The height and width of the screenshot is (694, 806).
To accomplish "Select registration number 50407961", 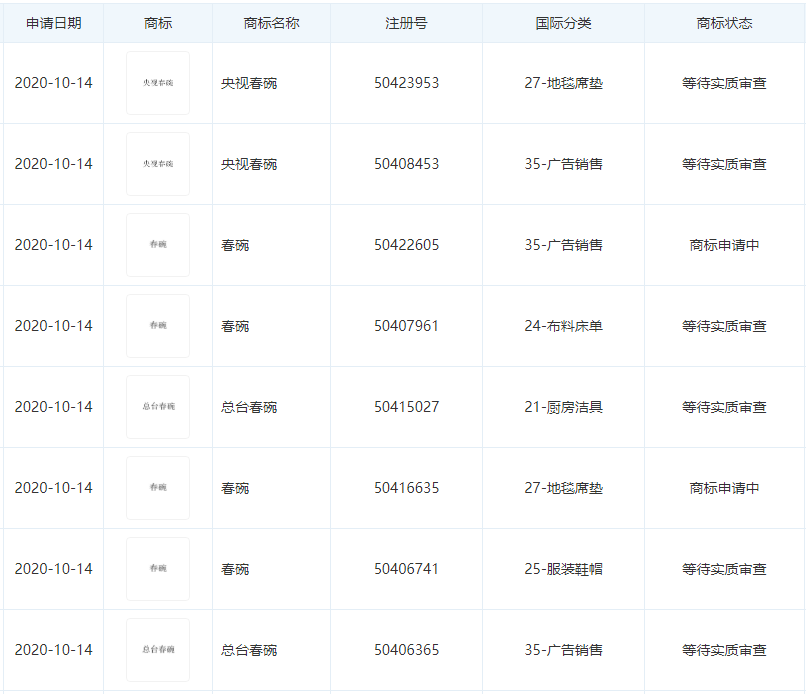I will [406, 326].
